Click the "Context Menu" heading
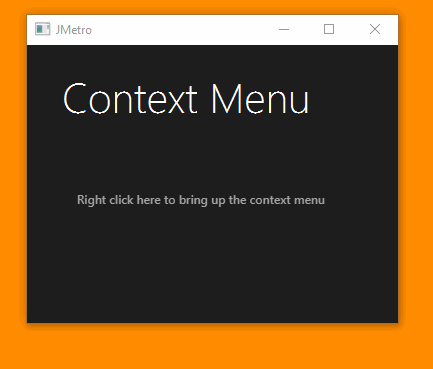This screenshot has width=433, height=369. 186,99
